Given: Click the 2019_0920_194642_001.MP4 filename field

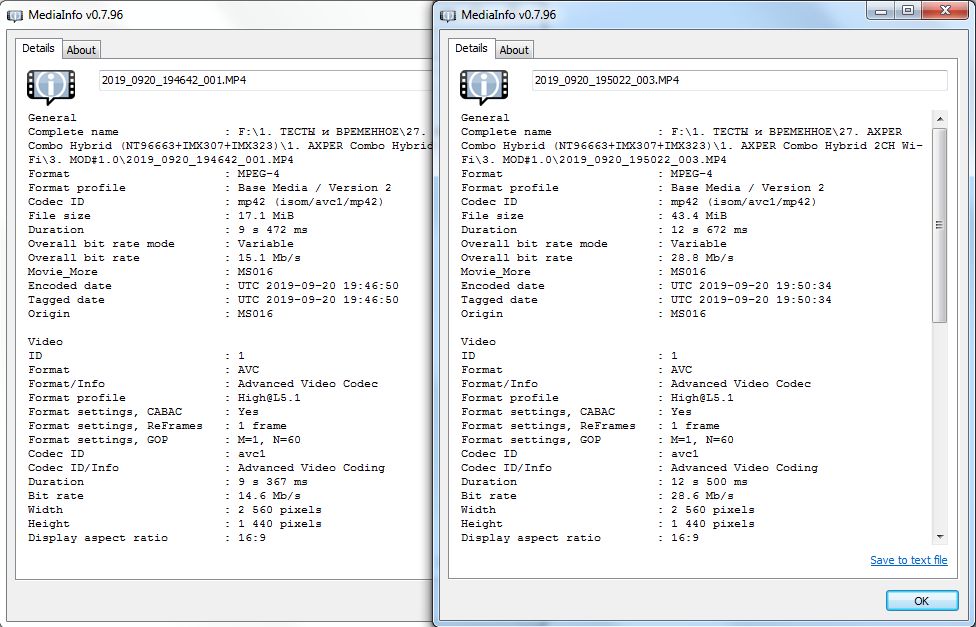Looking at the screenshot, I should [x=265, y=80].
